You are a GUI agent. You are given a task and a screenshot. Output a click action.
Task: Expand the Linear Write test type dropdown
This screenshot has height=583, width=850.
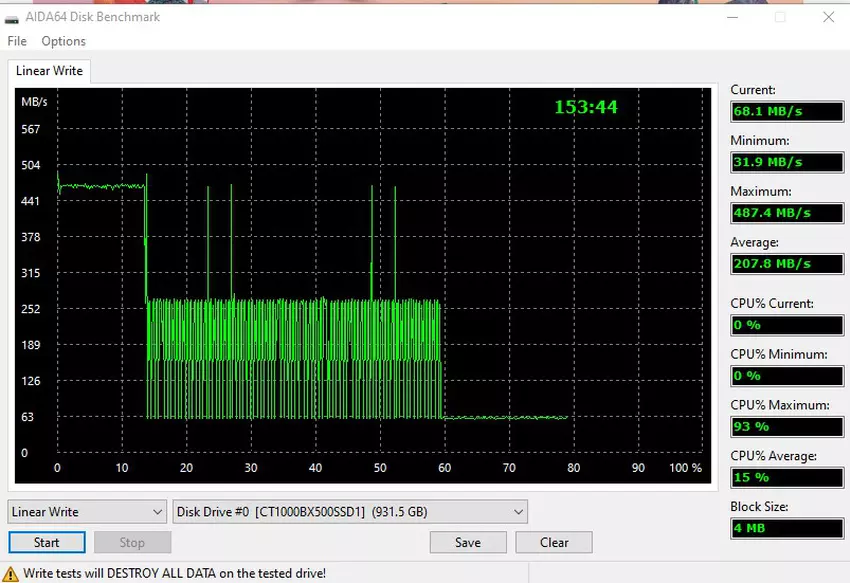pos(87,512)
